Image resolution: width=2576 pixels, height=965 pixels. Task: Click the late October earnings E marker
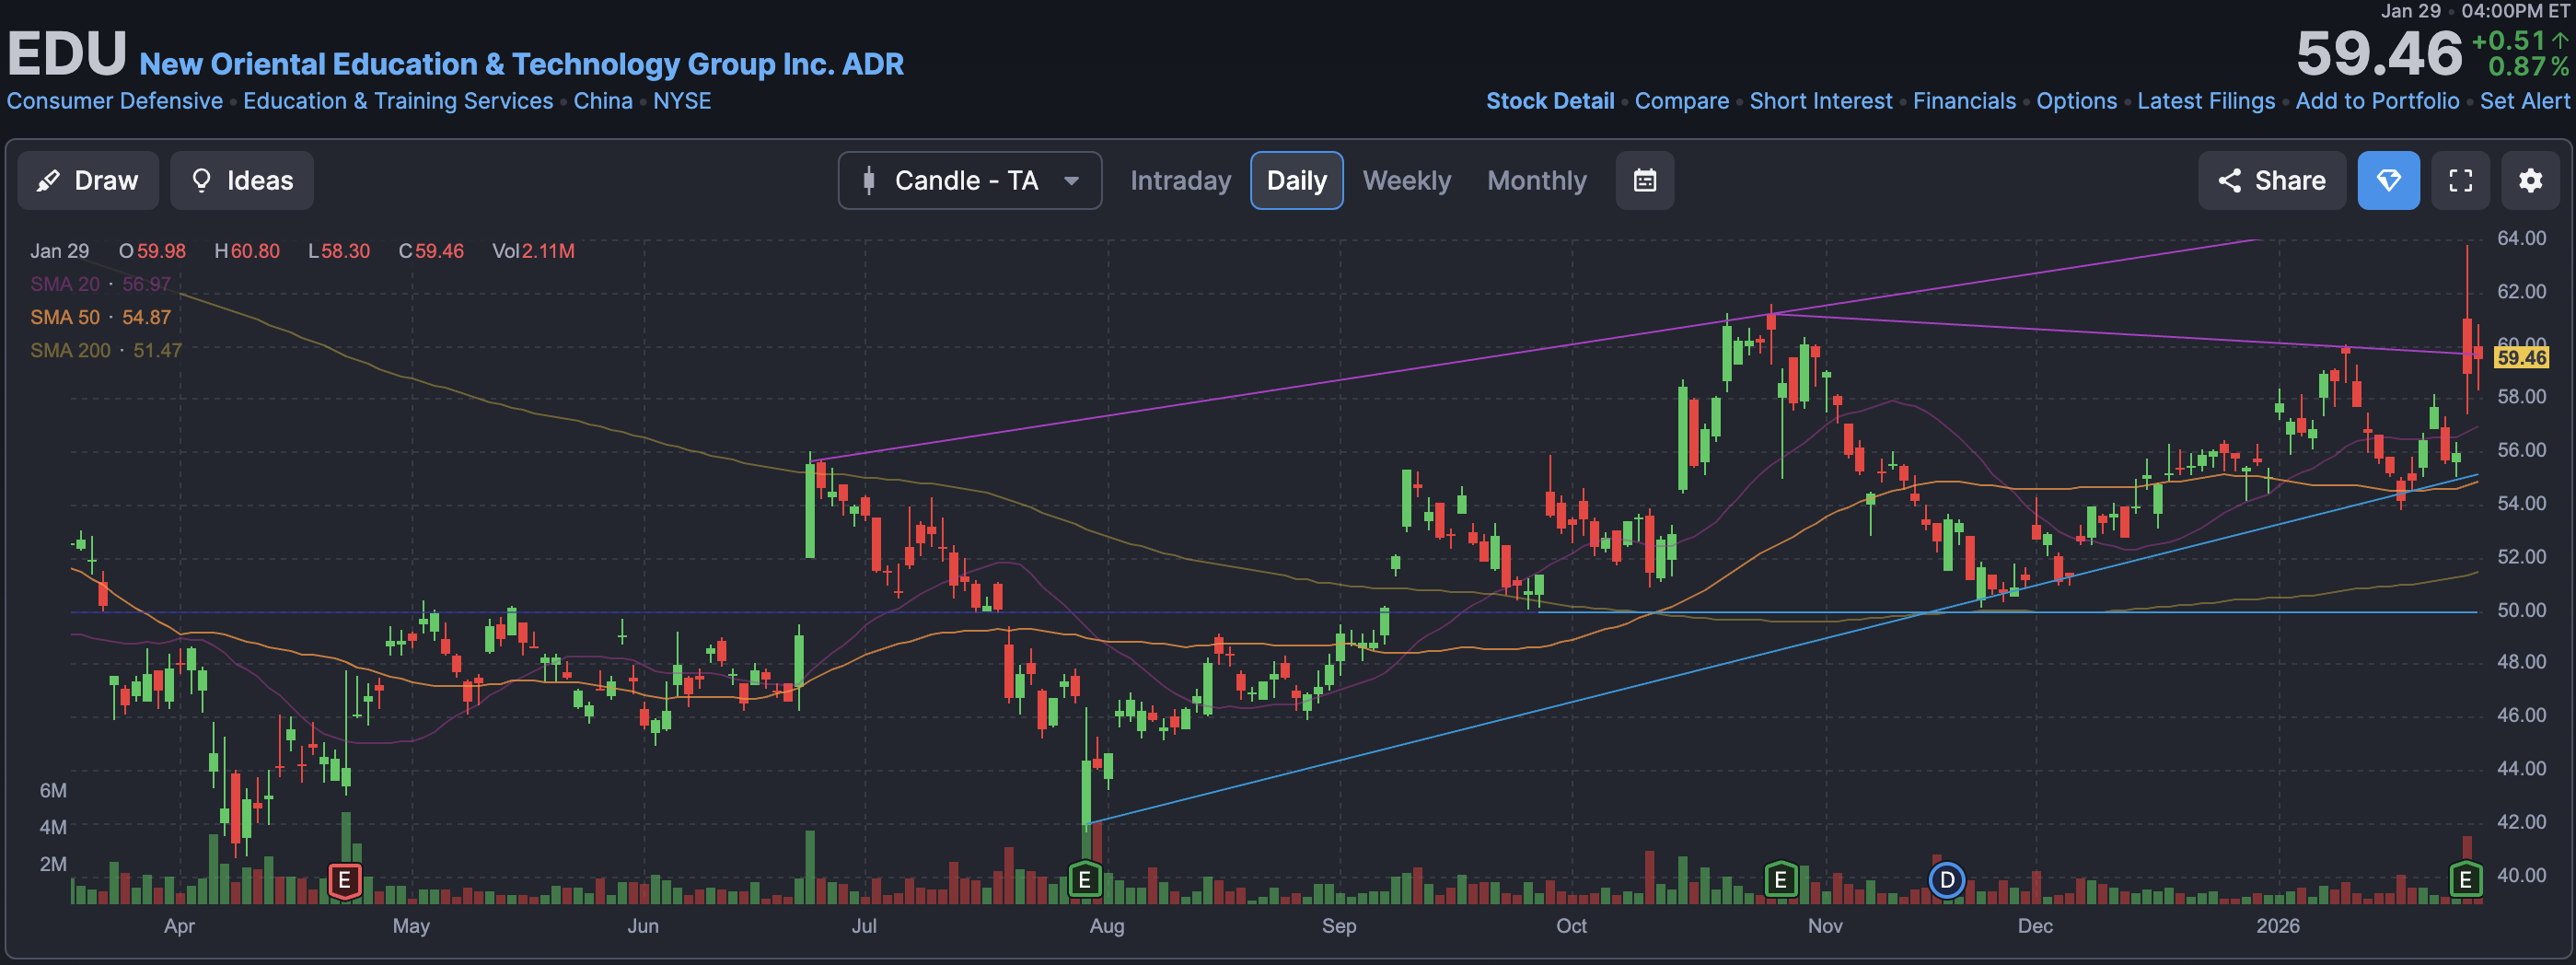(1781, 881)
